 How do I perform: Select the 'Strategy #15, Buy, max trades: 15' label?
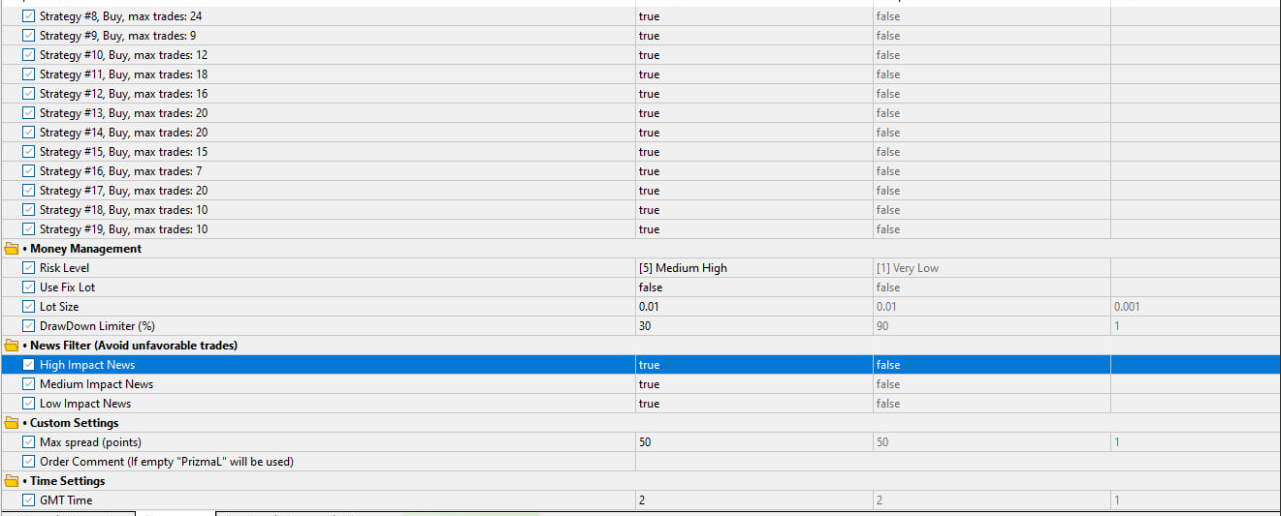click(x=124, y=152)
